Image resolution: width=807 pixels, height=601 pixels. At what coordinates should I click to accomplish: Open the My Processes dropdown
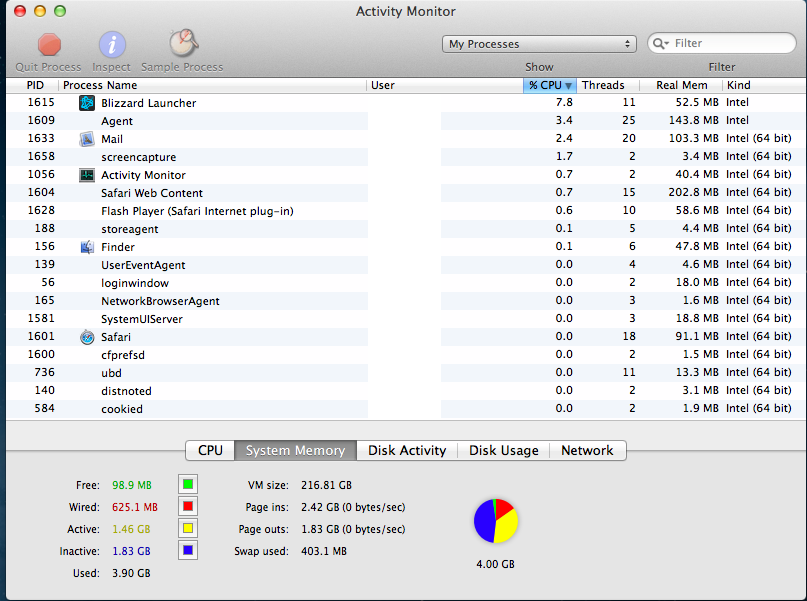(539, 44)
